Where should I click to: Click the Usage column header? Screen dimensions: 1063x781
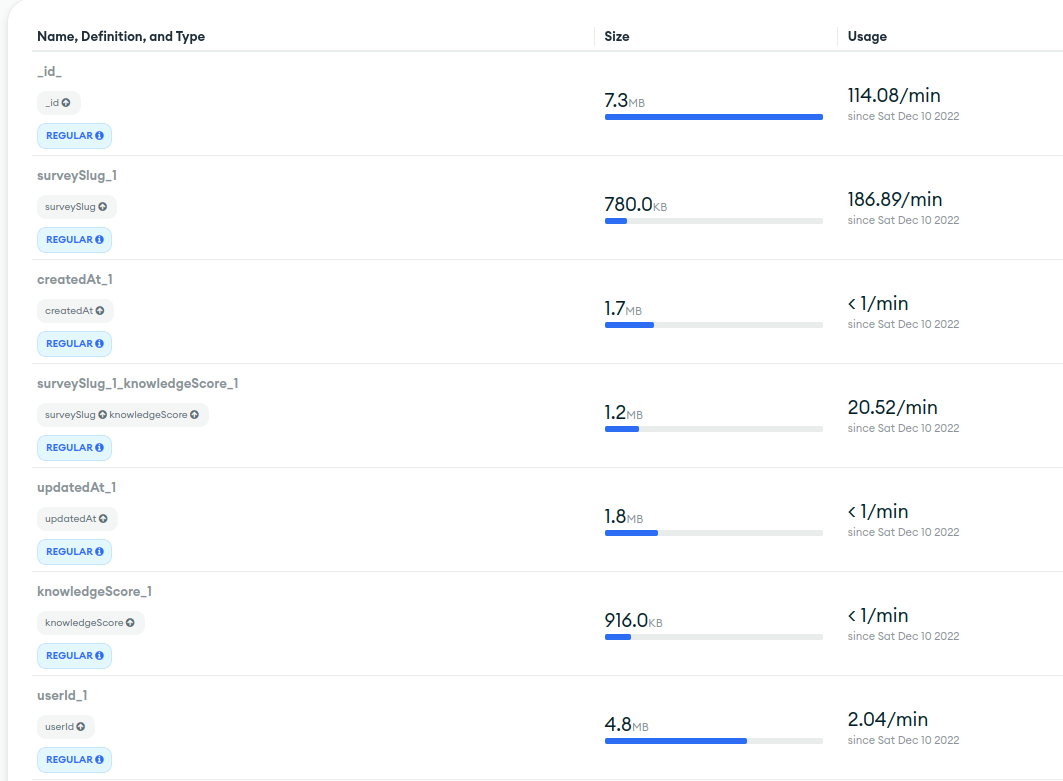click(x=866, y=36)
